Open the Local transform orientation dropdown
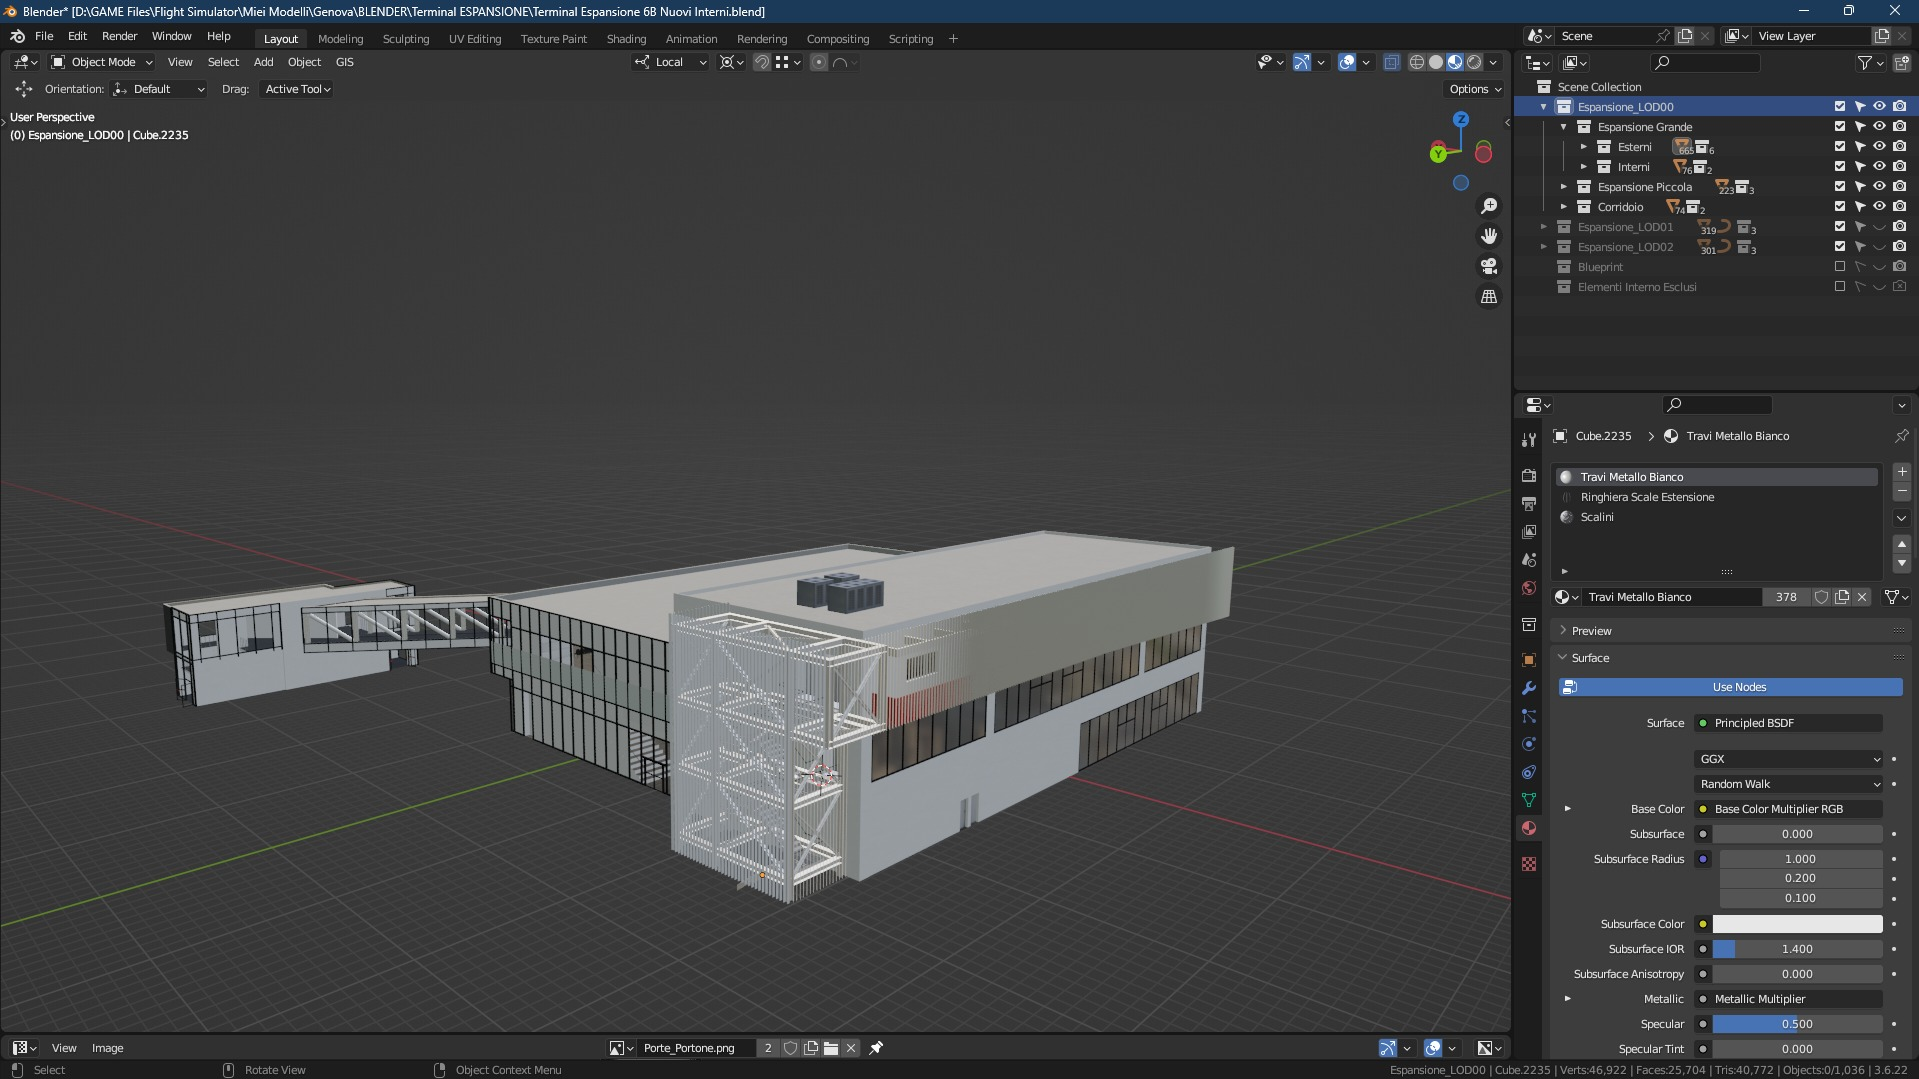This screenshot has width=1919, height=1079. [670, 62]
